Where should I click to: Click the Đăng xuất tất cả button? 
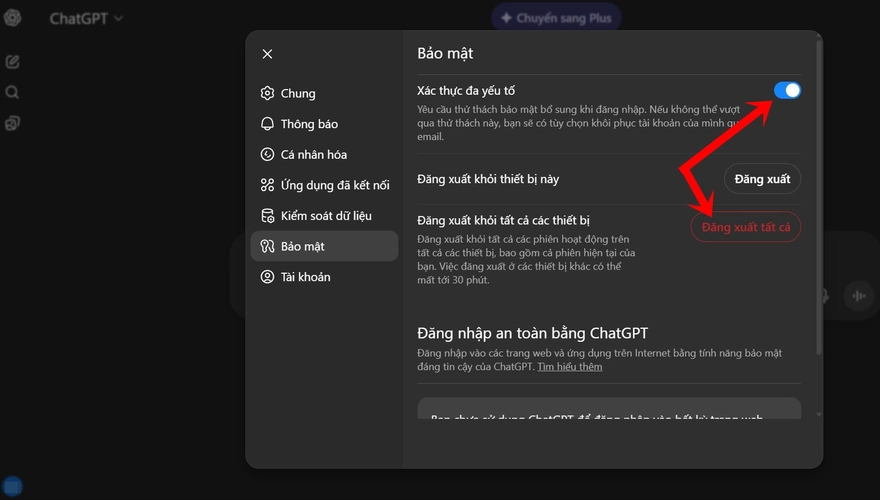(x=745, y=227)
